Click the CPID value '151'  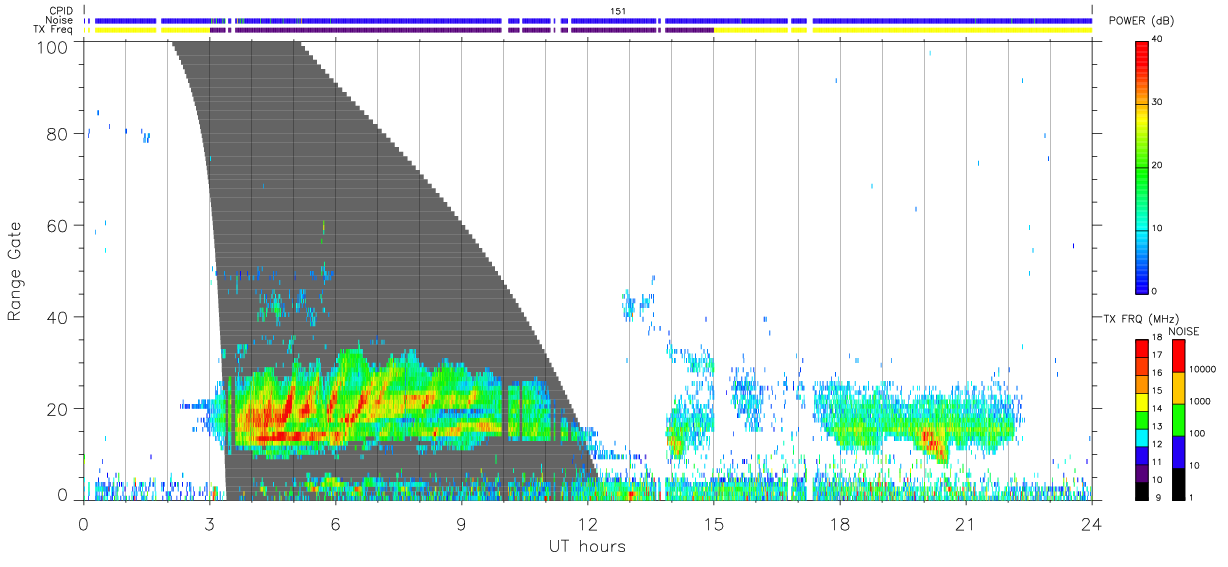tap(620, 11)
